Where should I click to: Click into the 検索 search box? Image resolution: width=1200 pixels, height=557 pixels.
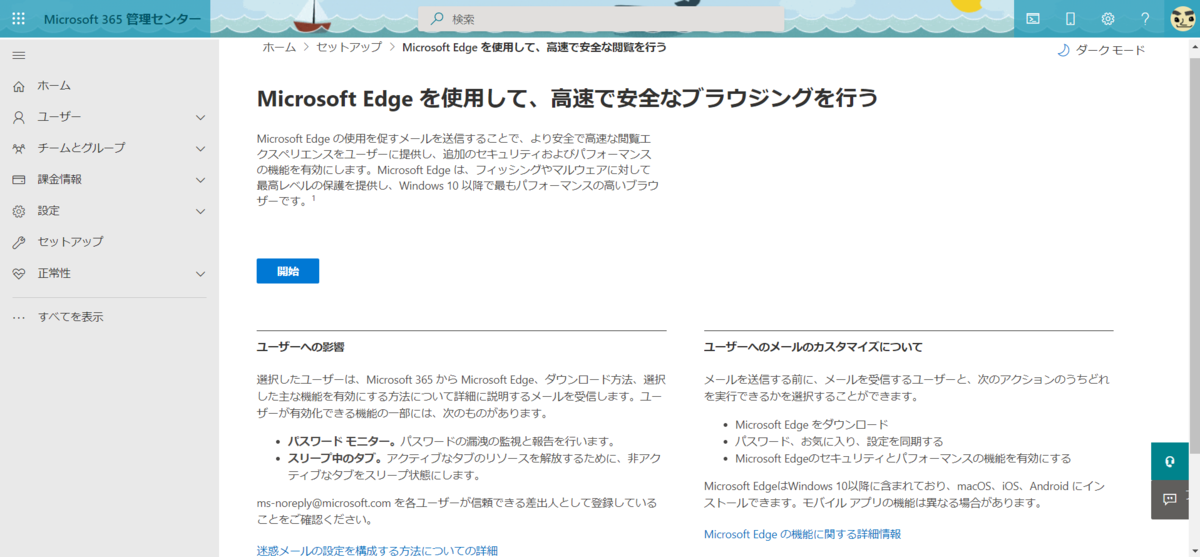(x=600, y=19)
